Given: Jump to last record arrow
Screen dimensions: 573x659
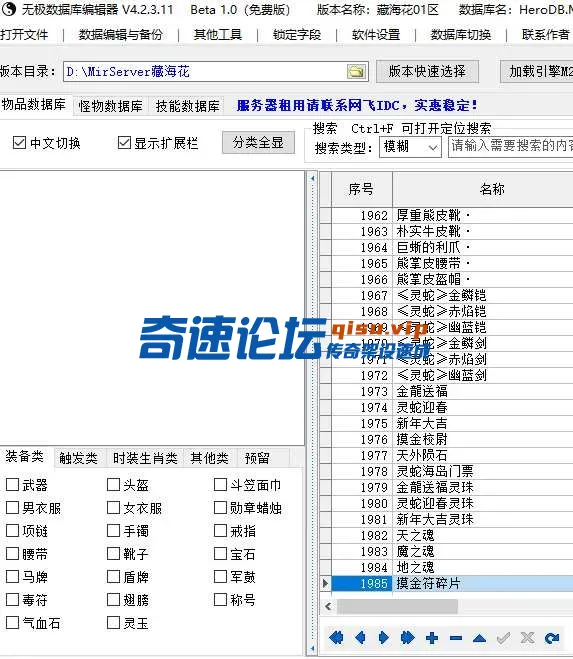Looking at the screenshot, I should 407,638.
